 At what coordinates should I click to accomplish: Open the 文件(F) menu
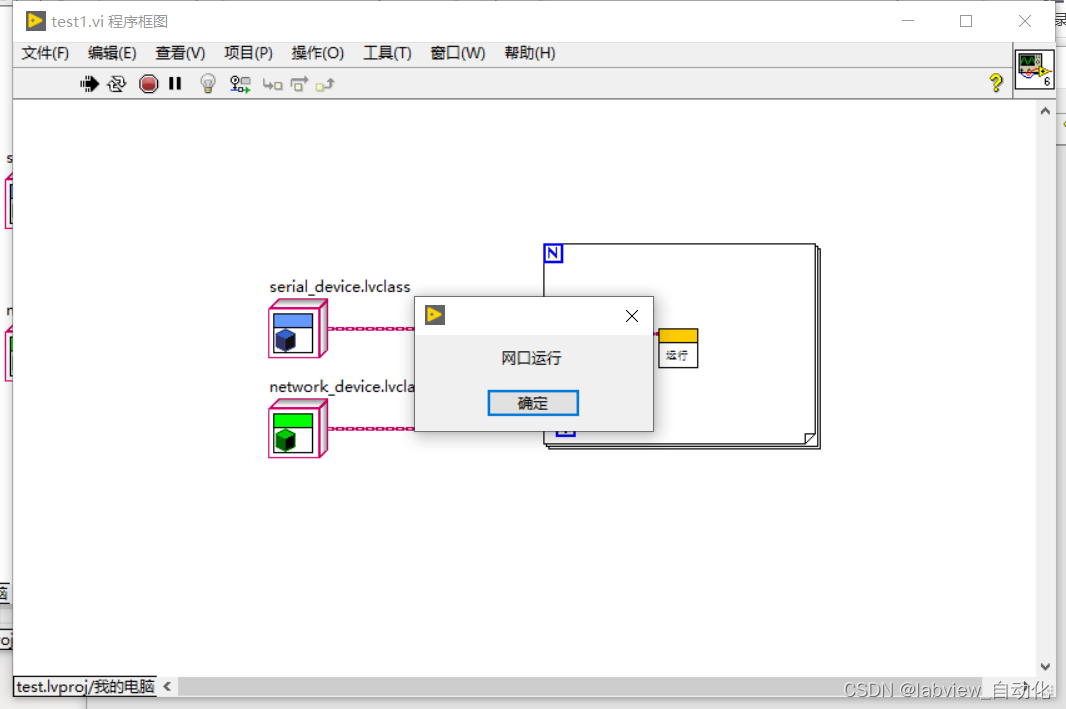click(45, 53)
